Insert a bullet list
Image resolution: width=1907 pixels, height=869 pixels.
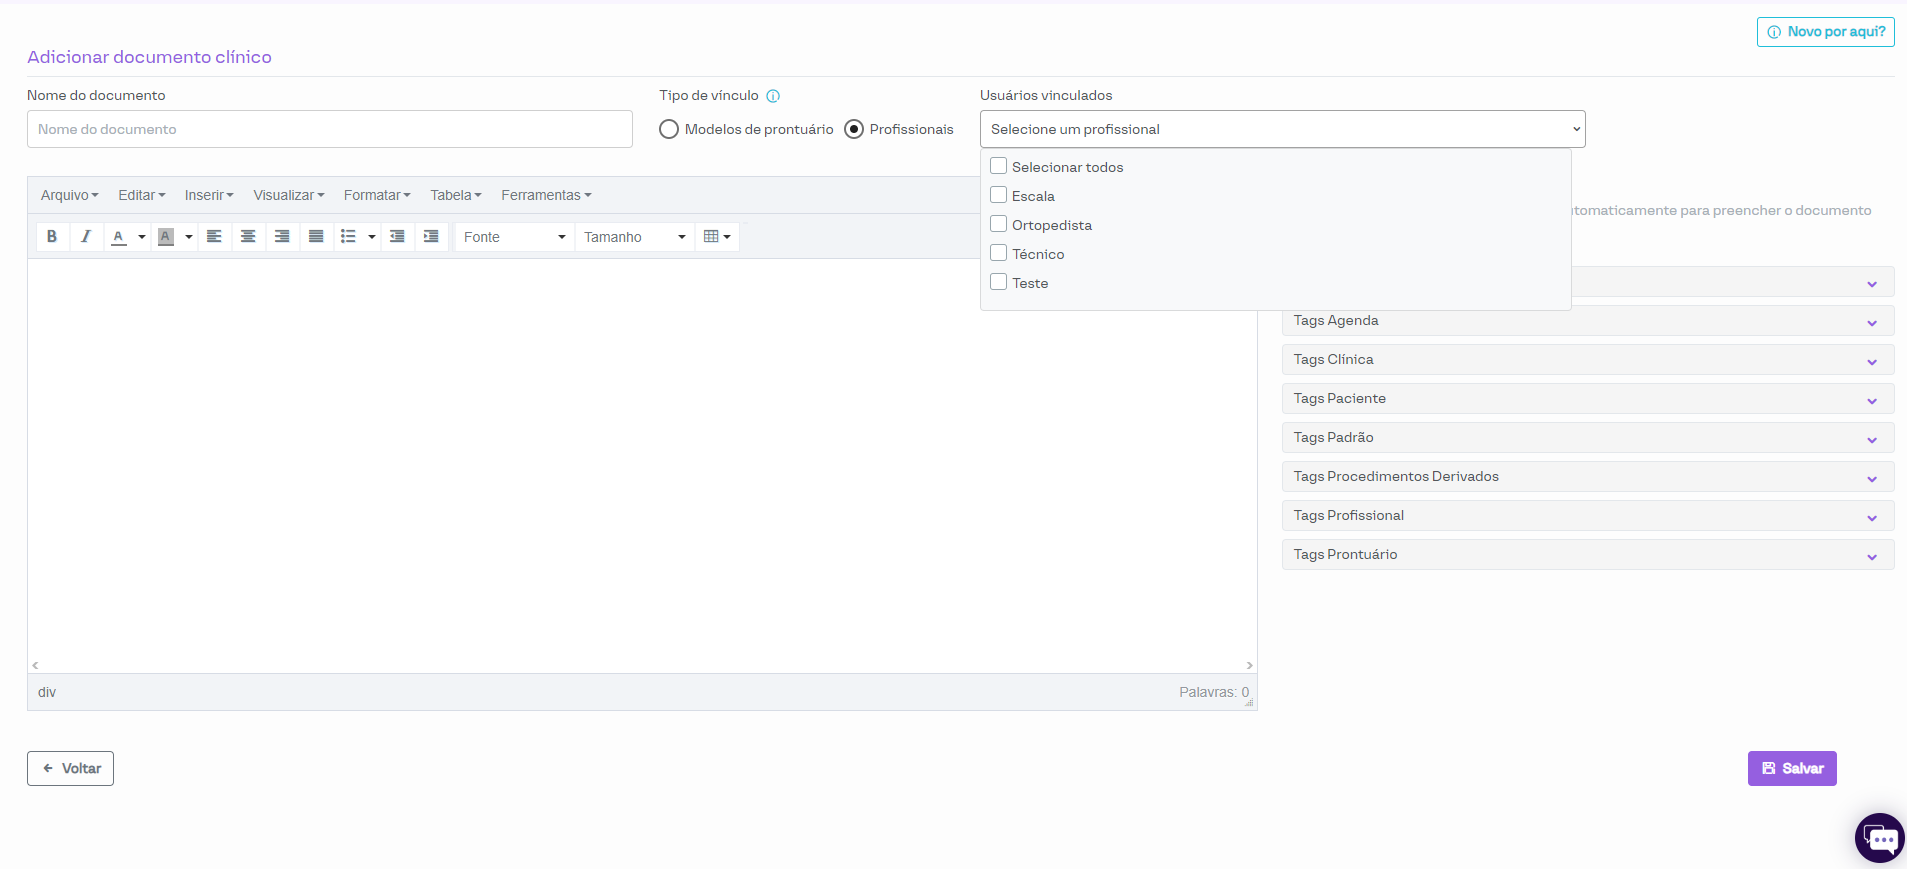[348, 237]
